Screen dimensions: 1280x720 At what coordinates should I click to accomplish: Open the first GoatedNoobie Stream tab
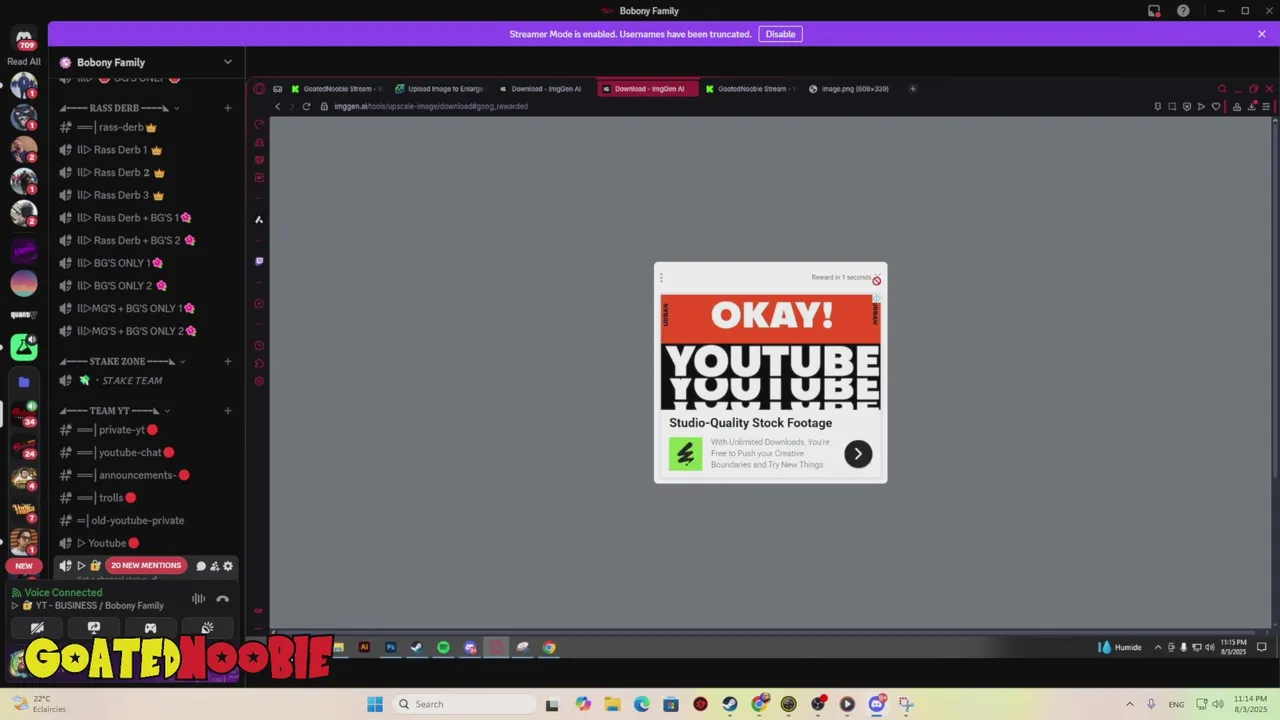336,89
